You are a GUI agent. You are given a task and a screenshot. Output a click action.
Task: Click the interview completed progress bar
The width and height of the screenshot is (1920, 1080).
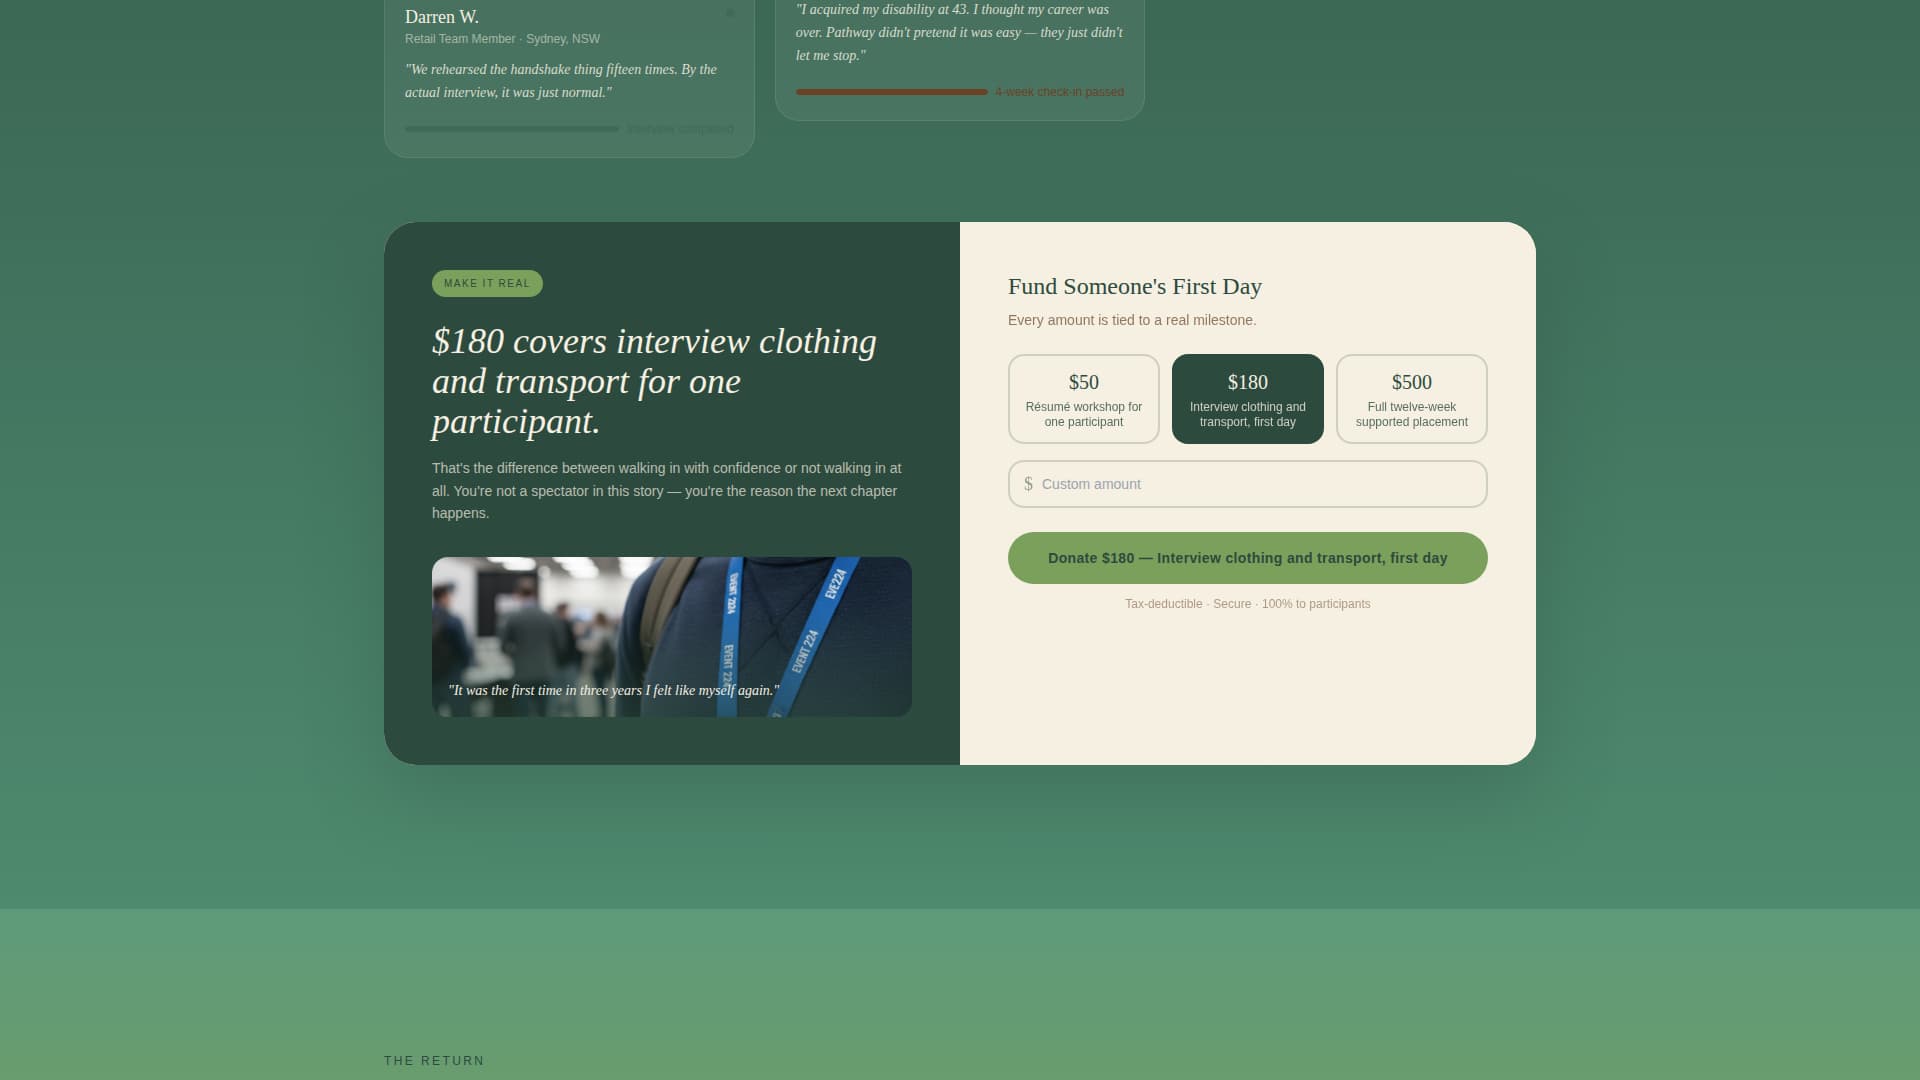coord(512,128)
